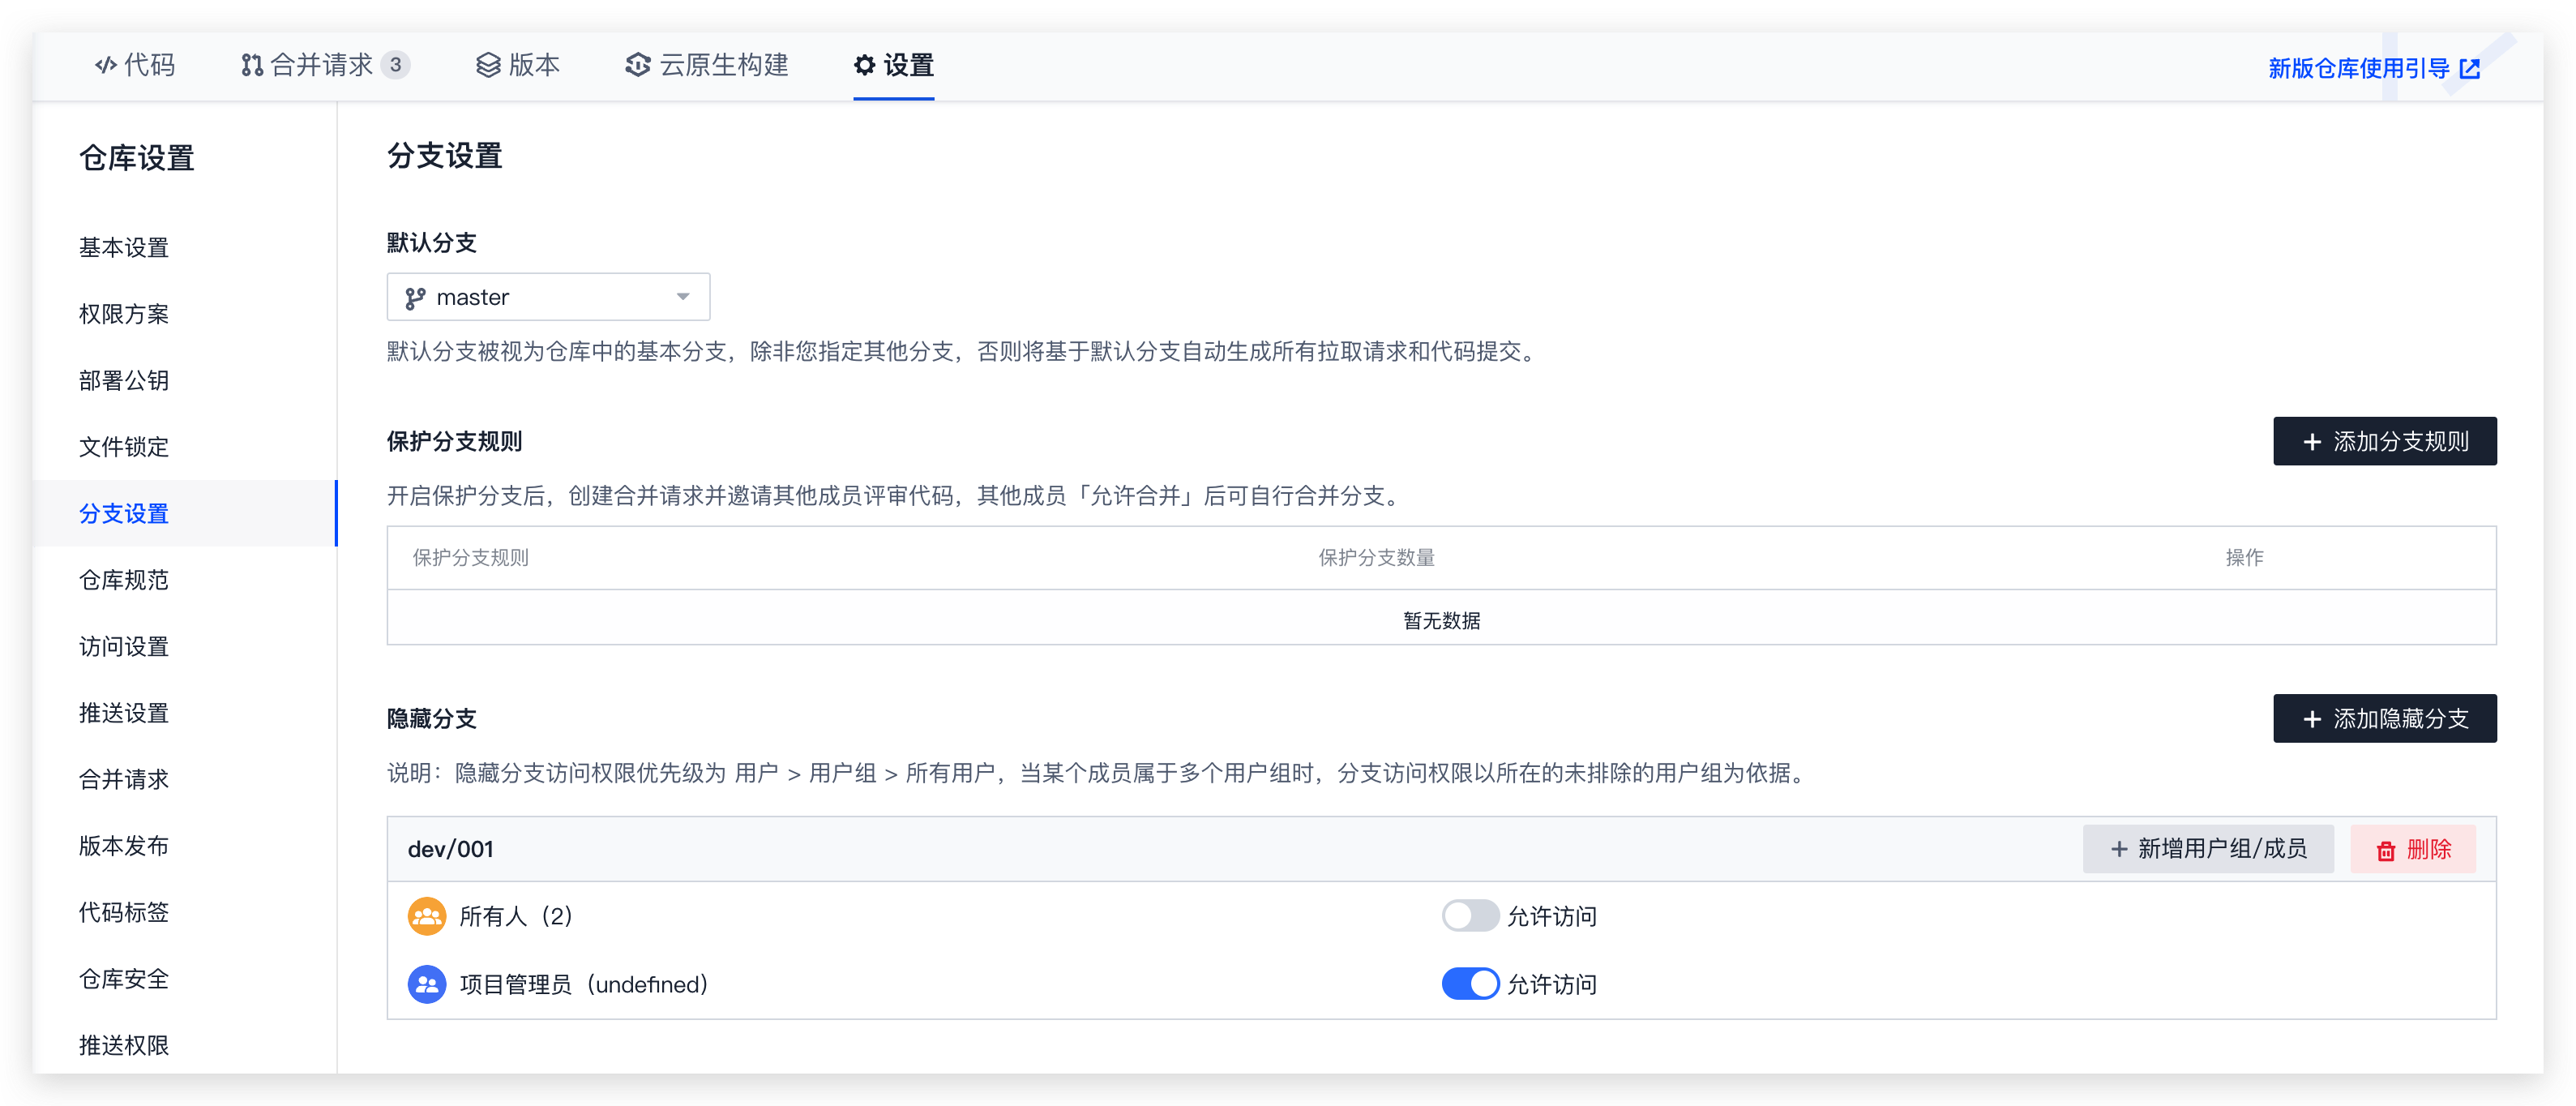
Task: Click the merge request icon beside 合并请求
Action: [x=252, y=66]
